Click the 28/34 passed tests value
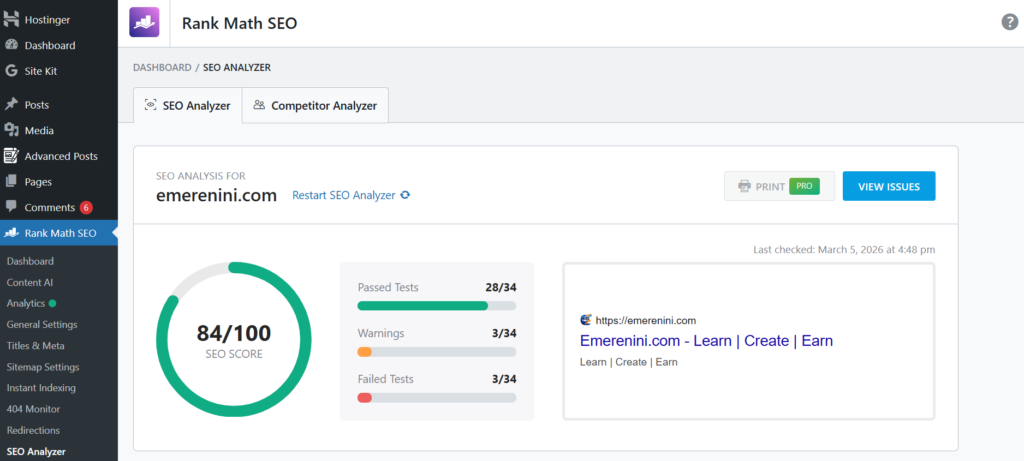Screen dimensions: 1024x461 501,287
